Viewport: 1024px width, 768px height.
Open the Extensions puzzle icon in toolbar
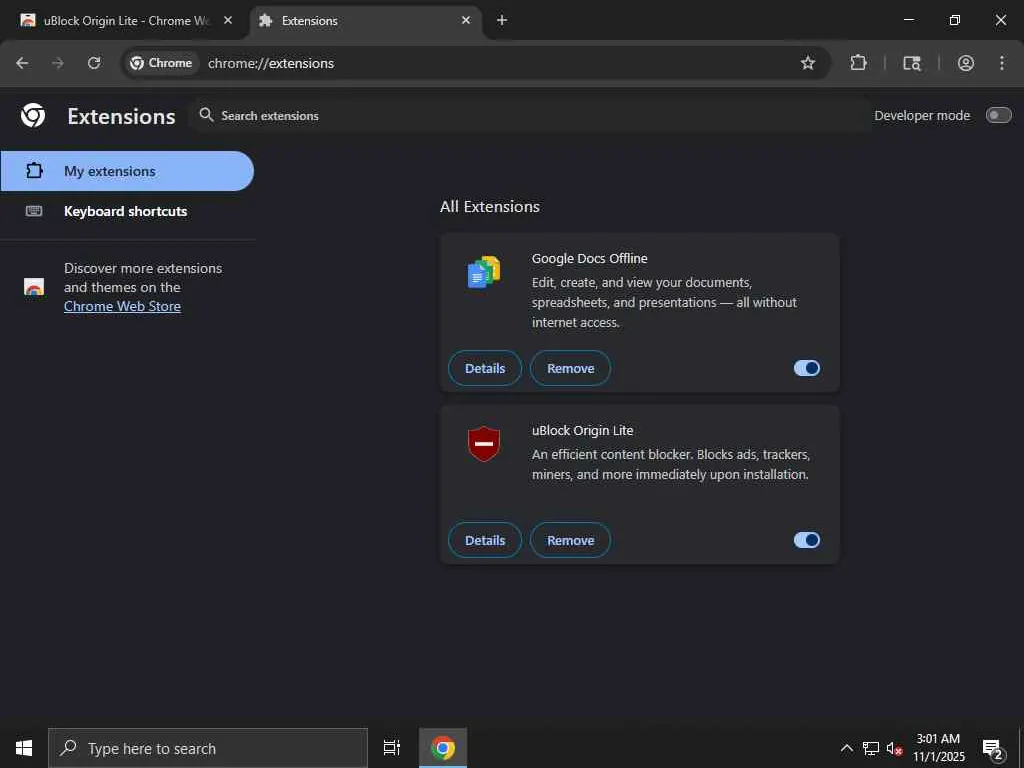coord(859,63)
